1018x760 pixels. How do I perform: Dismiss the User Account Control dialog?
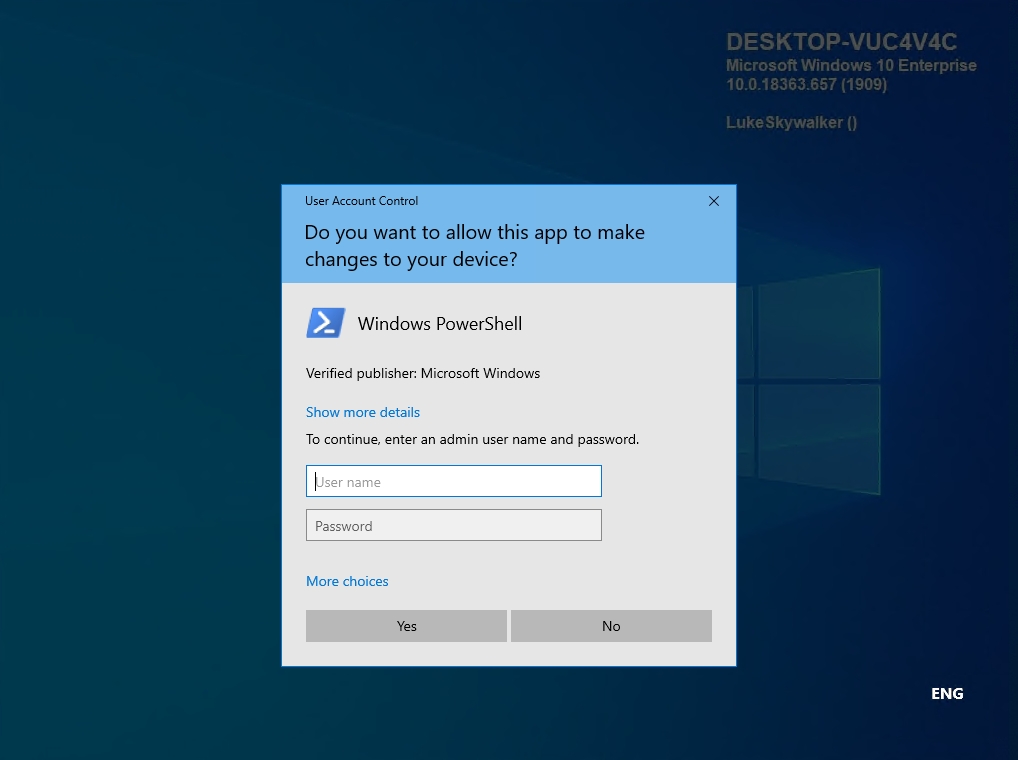click(x=713, y=201)
